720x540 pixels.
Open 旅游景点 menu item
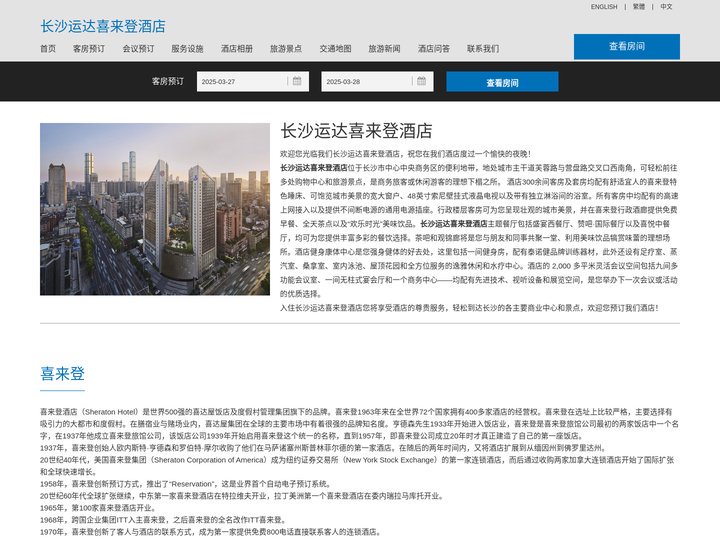click(x=286, y=49)
